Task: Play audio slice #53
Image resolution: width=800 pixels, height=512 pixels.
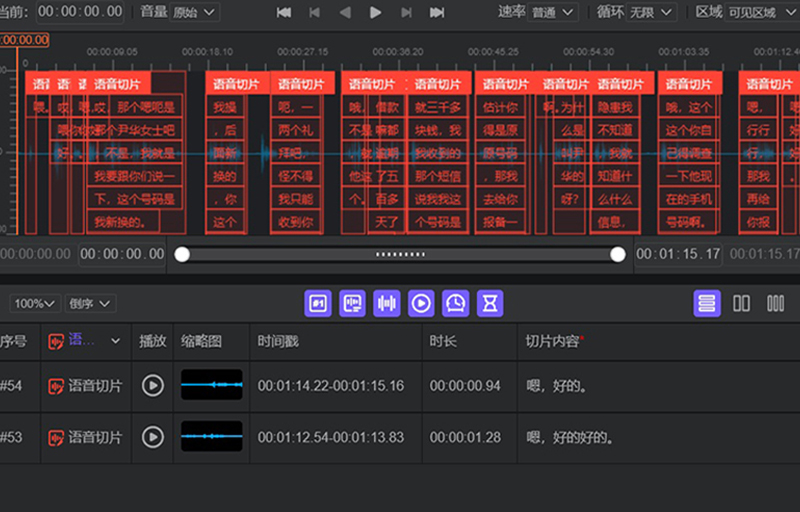Action: [153, 437]
